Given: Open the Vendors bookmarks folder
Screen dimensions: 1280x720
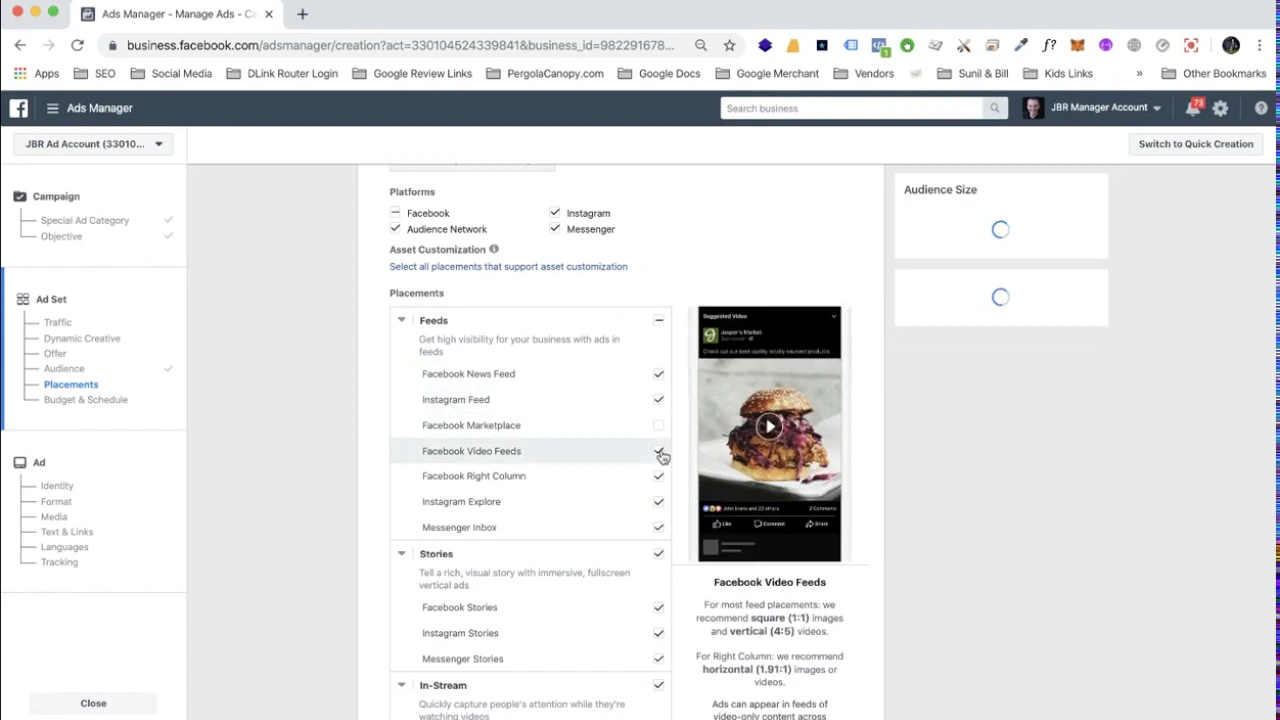Looking at the screenshot, I should click(x=864, y=73).
